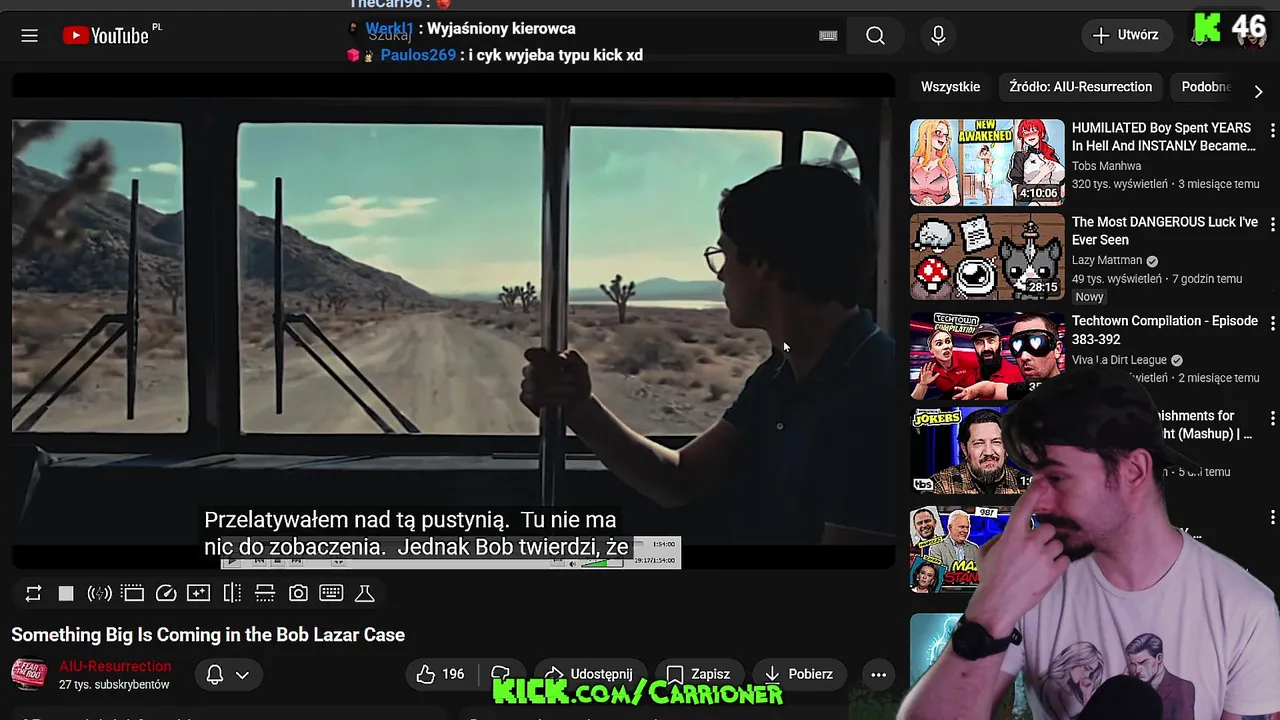Screen dimensions: 1280x720
Task: Click Werkl1 username in chat overlay
Action: point(390,29)
